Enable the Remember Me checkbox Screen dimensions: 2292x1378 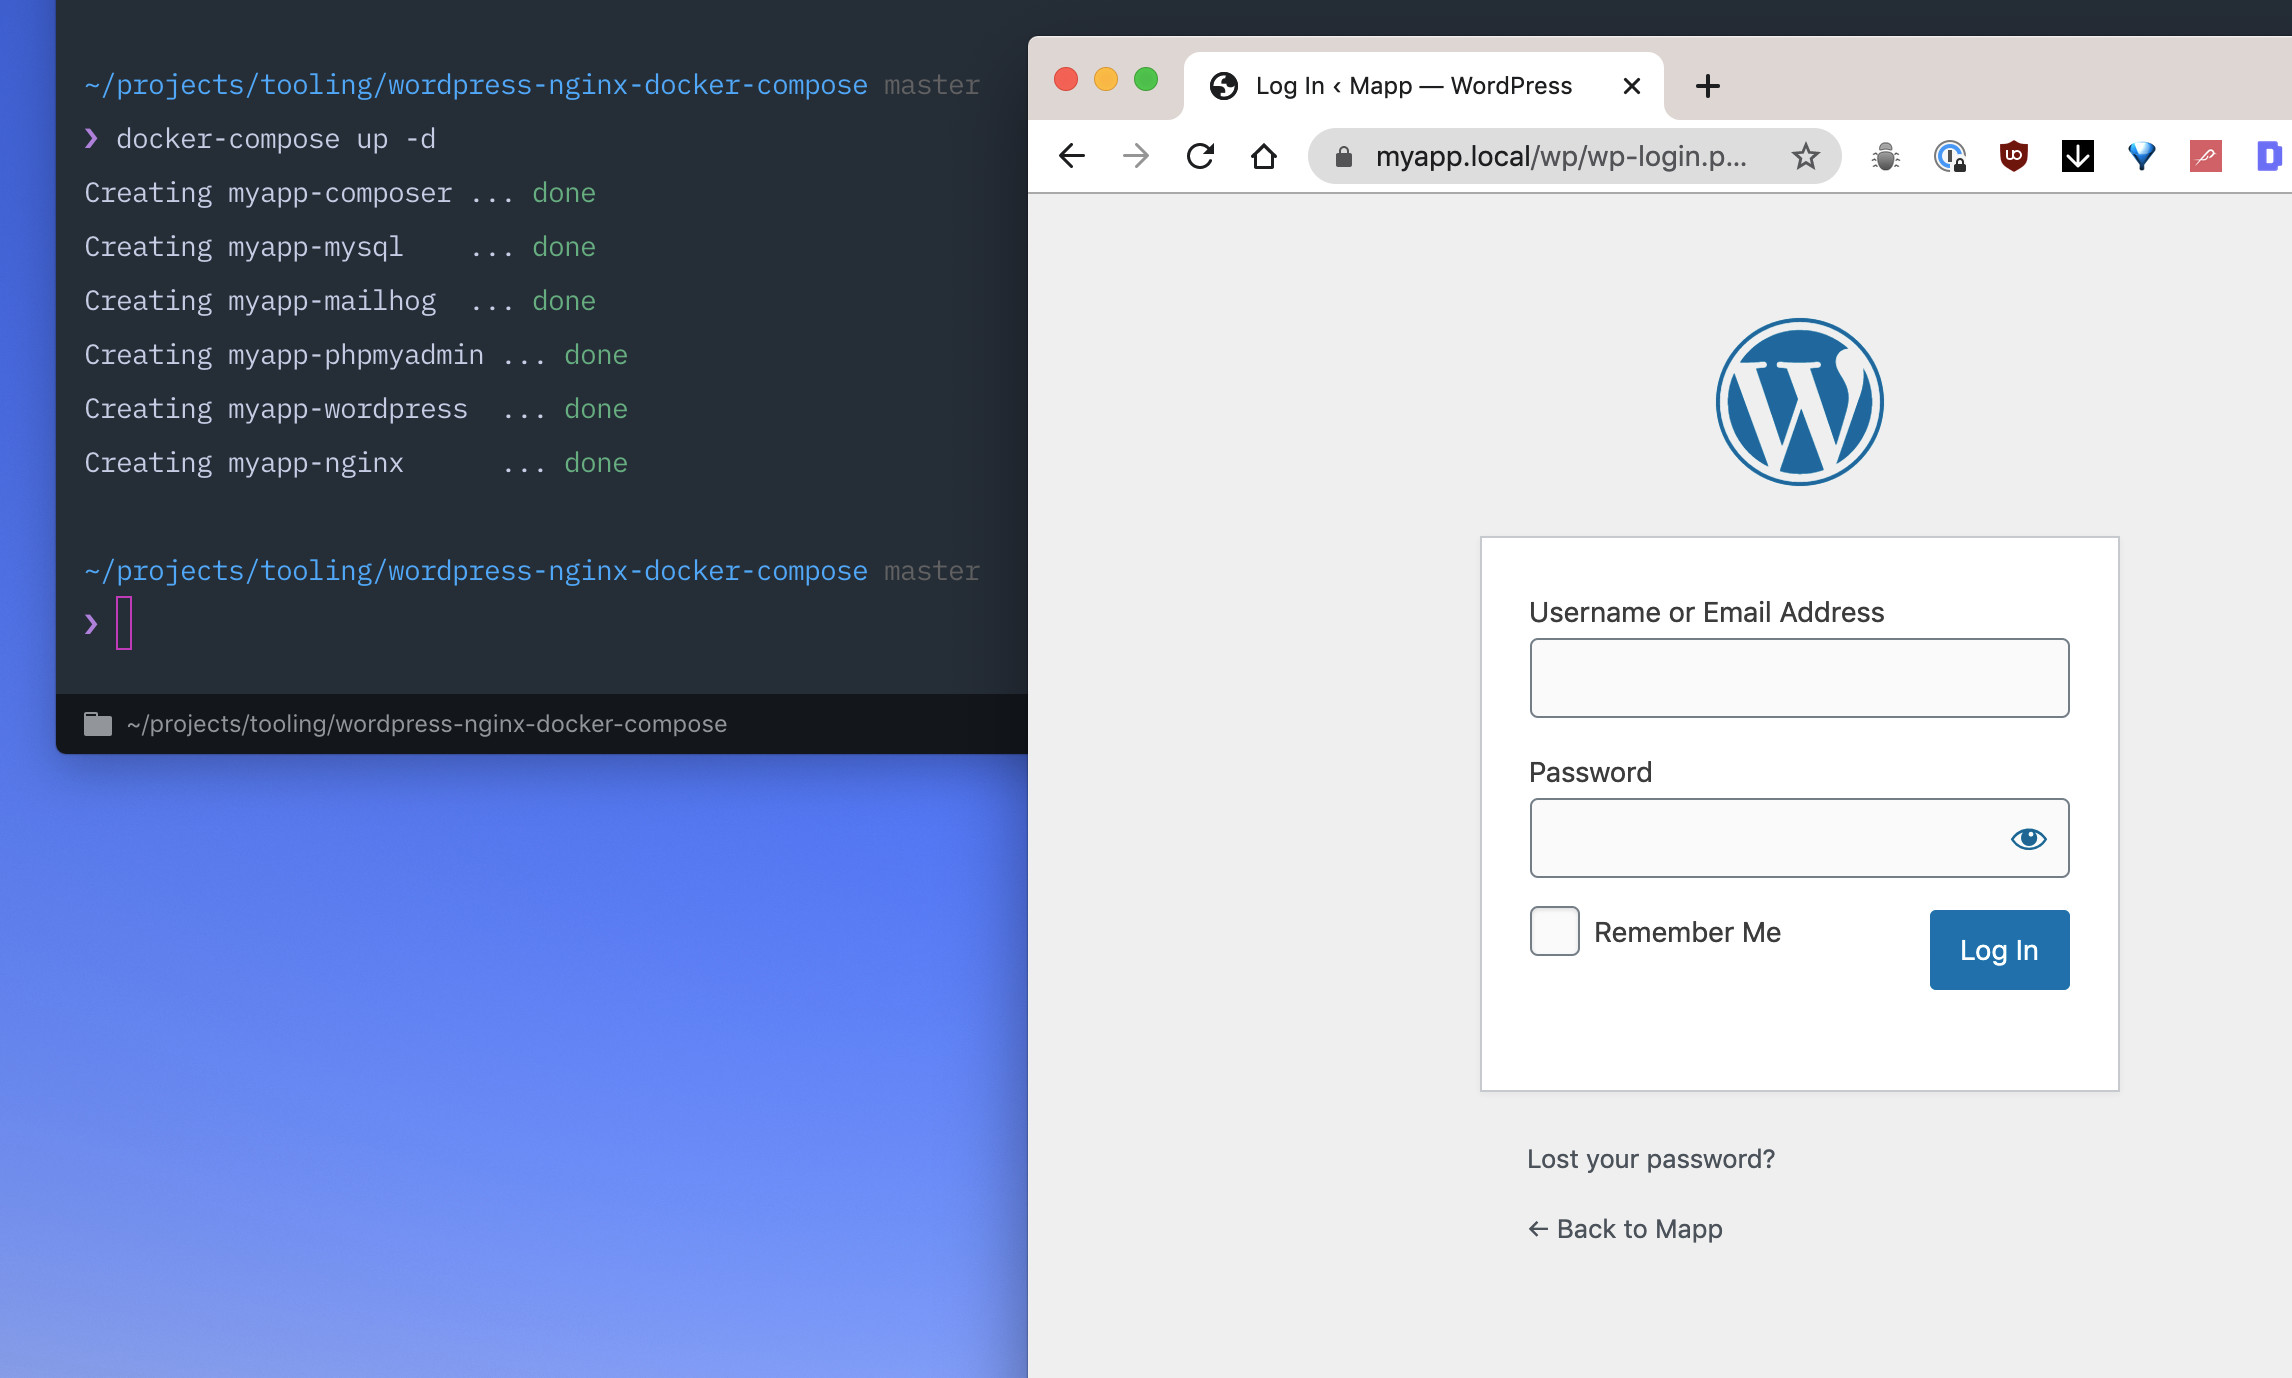click(x=1554, y=931)
